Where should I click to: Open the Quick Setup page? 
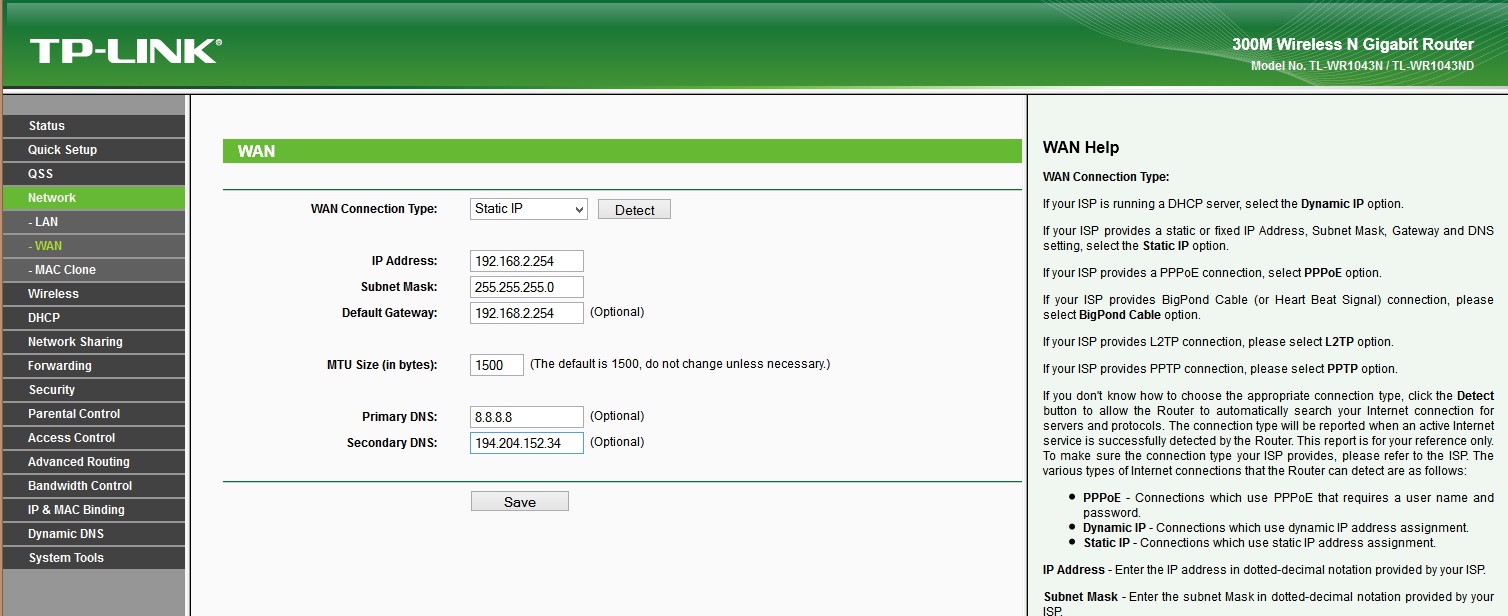pyautogui.click(x=93, y=150)
